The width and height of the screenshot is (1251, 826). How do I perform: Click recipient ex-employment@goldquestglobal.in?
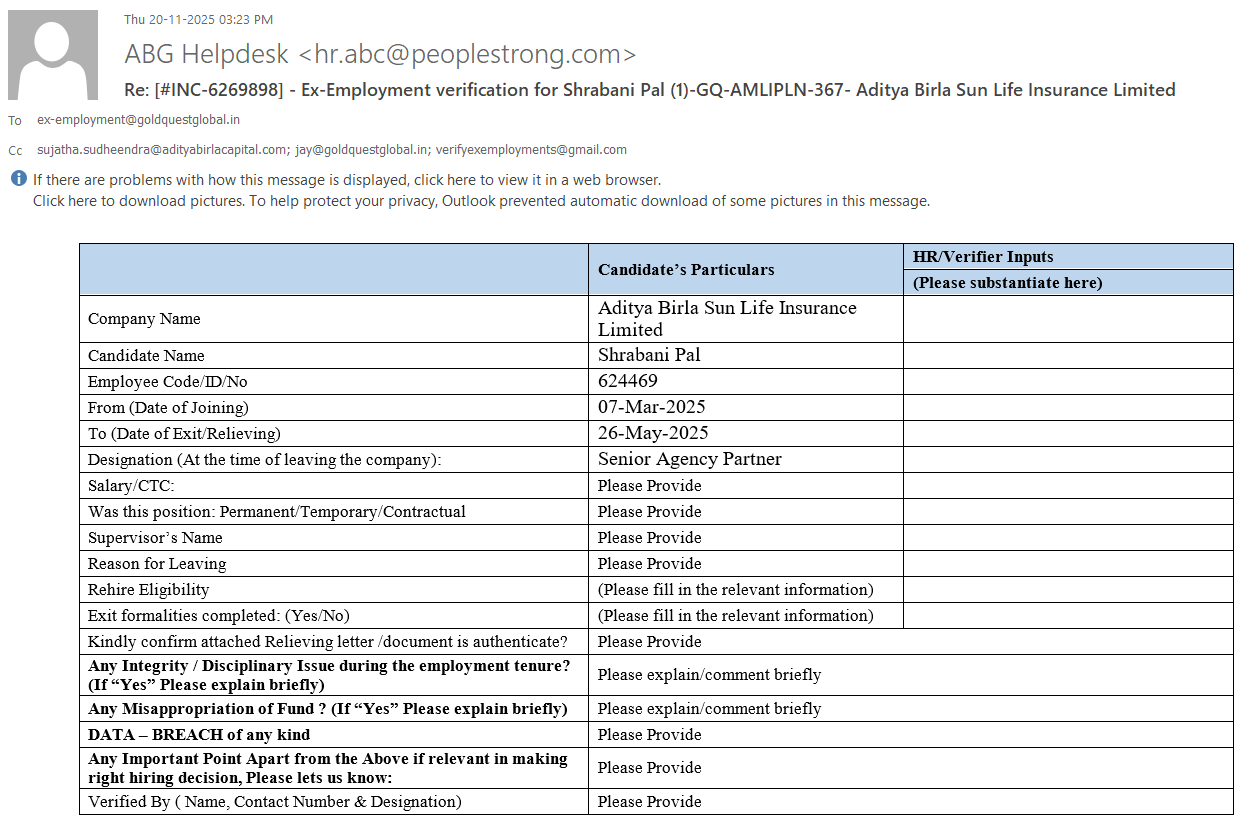[138, 120]
